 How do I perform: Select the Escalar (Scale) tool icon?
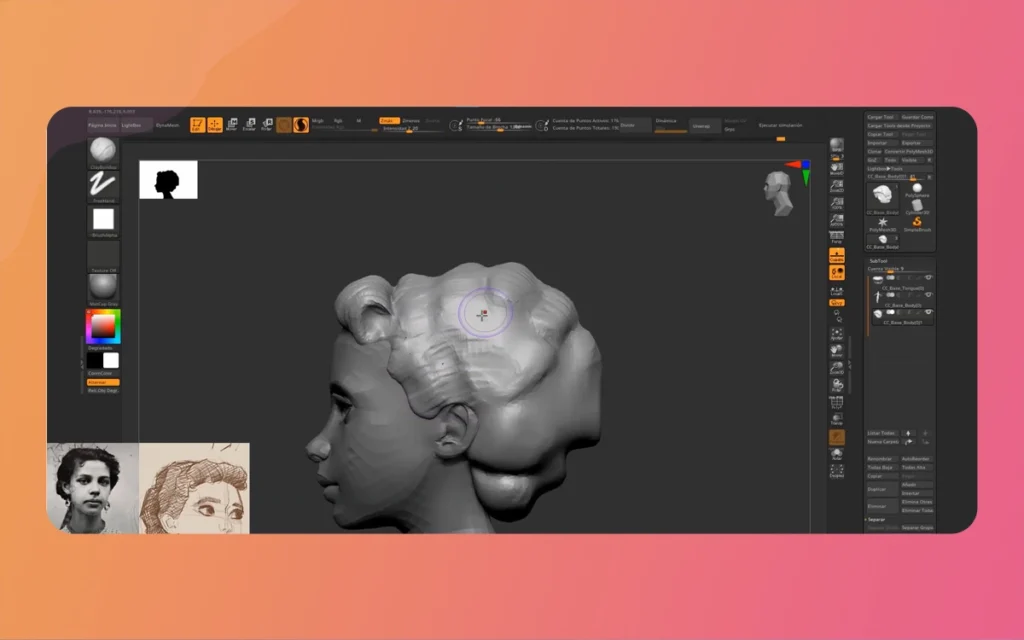(250, 123)
